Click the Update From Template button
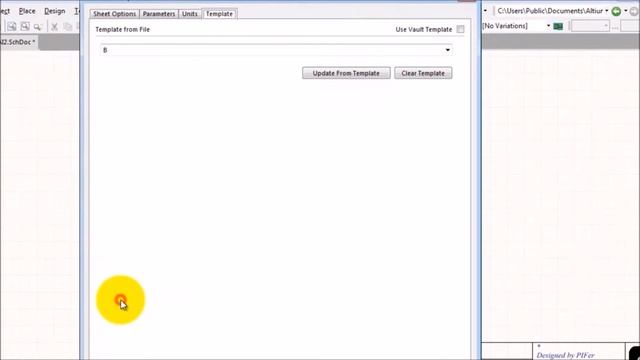 [x=346, y=73]
